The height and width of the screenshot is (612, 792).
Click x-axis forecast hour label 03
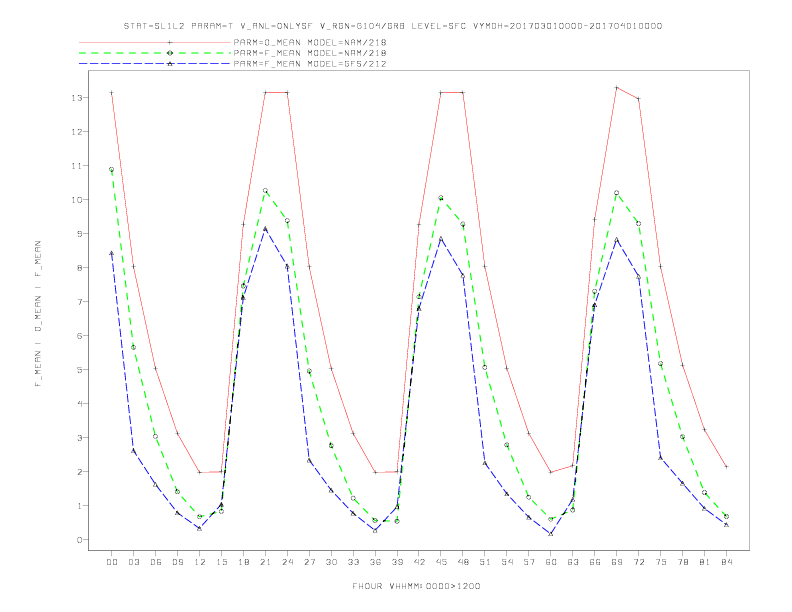[133, 562]
